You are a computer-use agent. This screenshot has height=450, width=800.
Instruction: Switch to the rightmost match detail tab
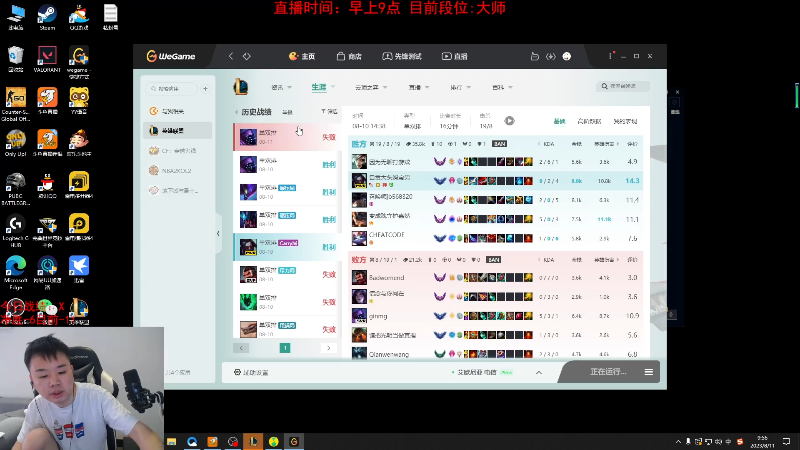pos(625,121)
